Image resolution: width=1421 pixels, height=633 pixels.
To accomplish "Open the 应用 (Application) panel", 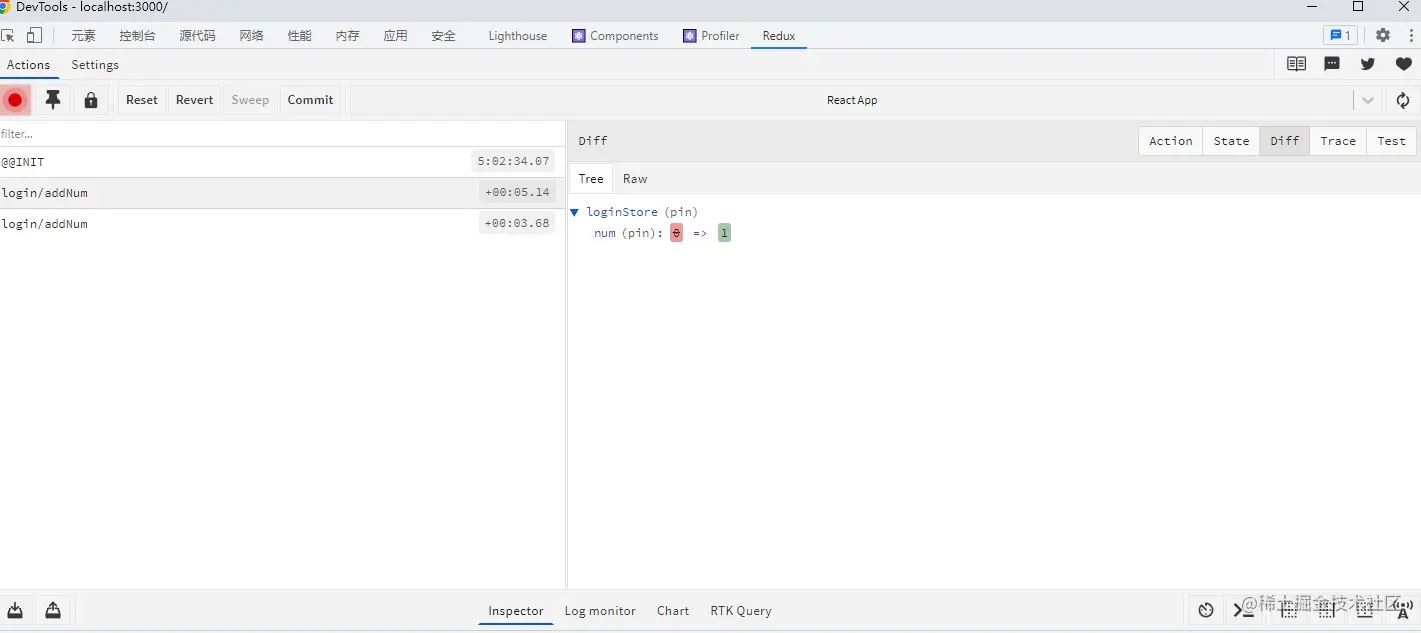I will [395, 36].
